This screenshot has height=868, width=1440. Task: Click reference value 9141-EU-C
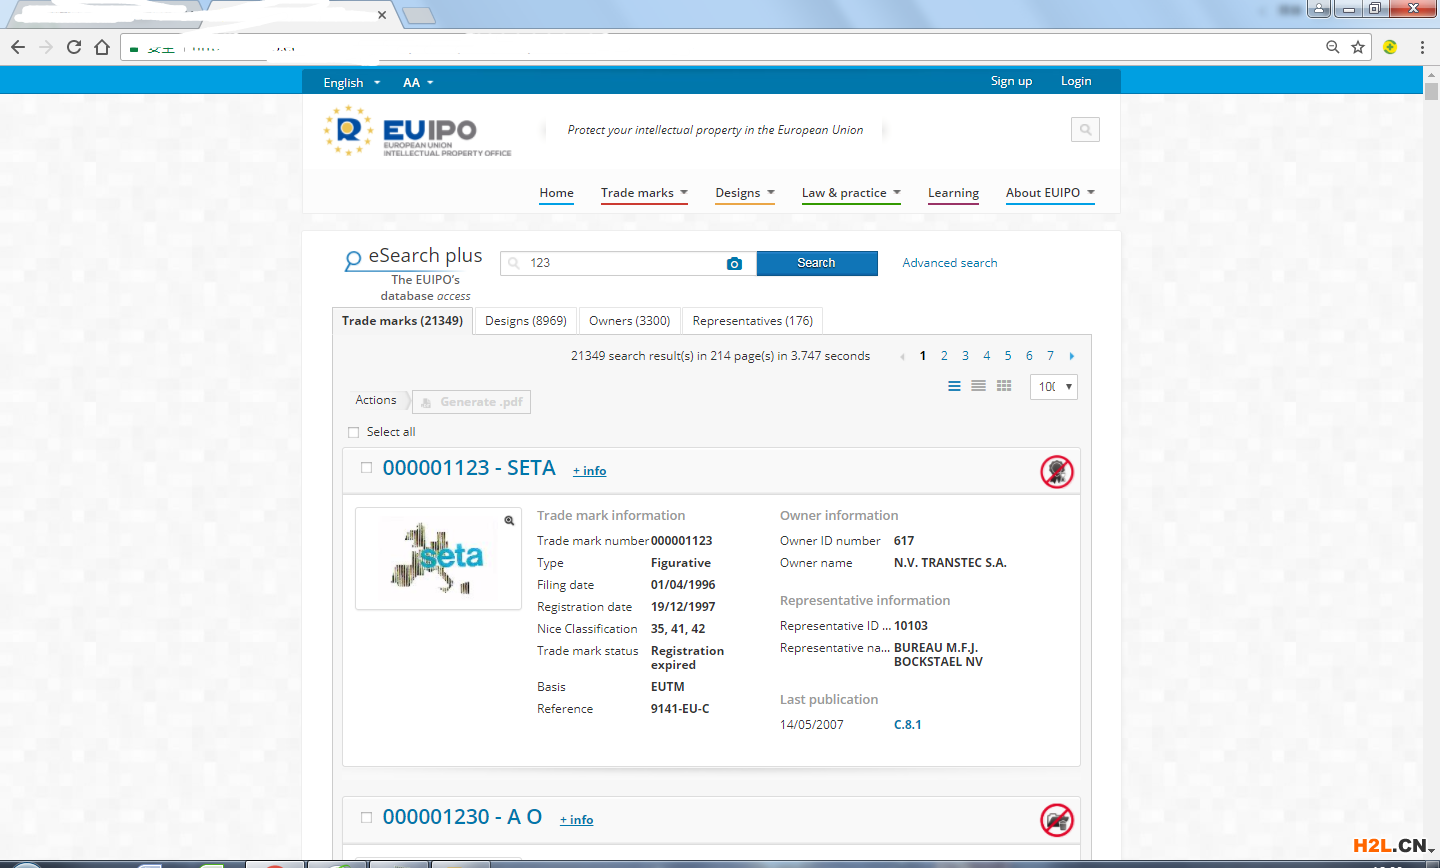pos(680,709)
